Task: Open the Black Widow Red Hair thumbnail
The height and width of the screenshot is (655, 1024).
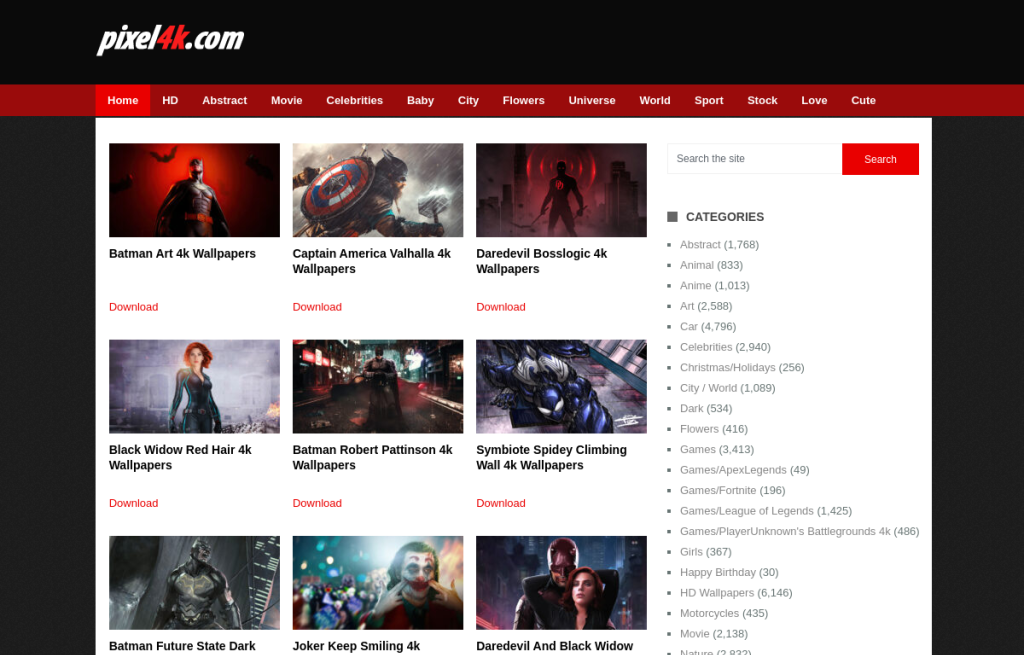Action: click(x=194, y=386)
